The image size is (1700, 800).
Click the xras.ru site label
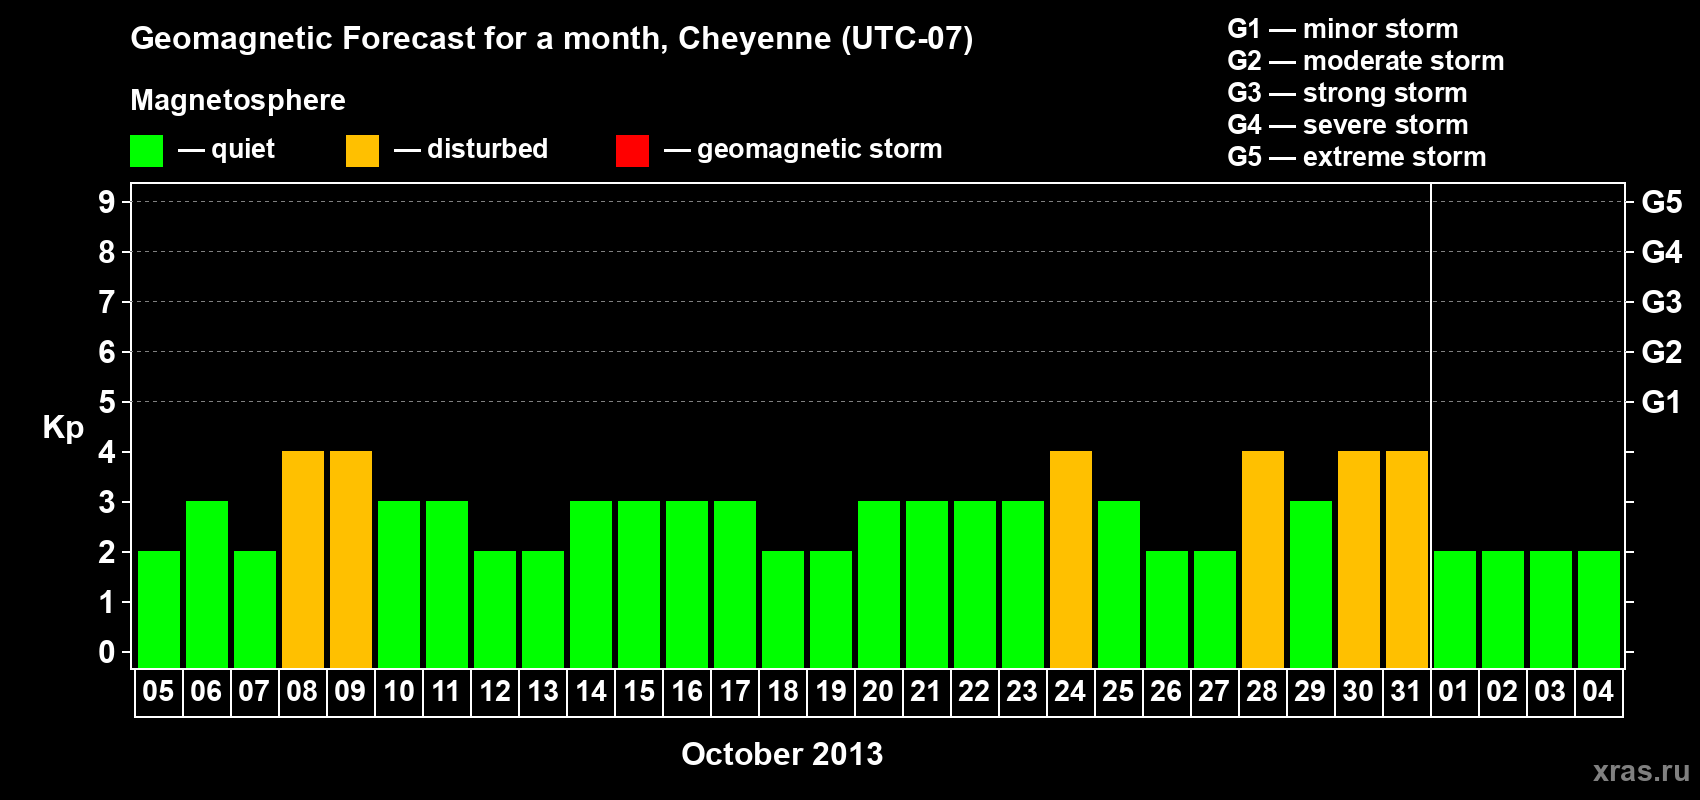pos(1640,770)
